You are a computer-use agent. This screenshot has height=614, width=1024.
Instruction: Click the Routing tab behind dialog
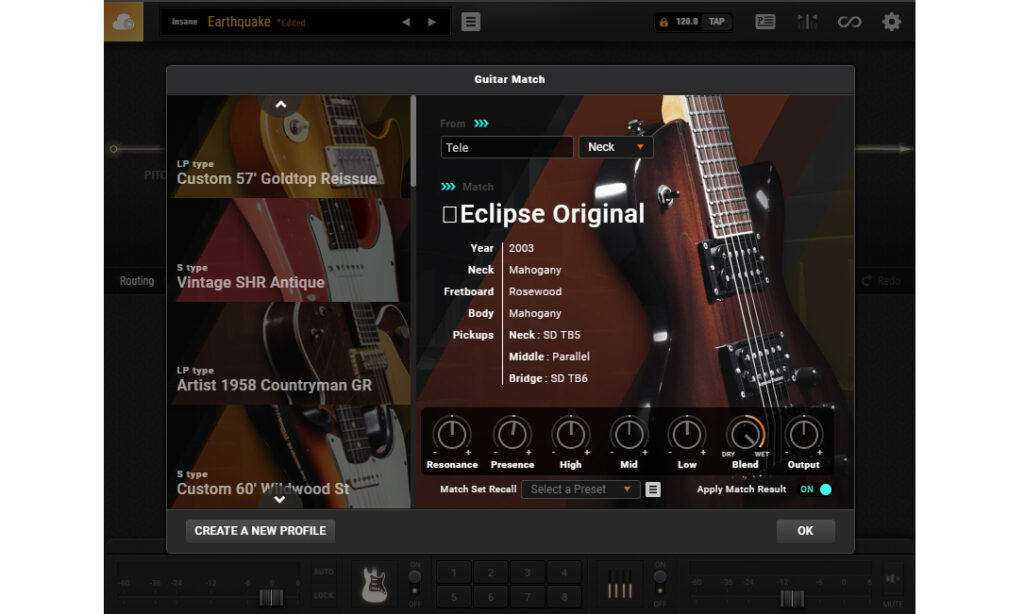(136, 281)
